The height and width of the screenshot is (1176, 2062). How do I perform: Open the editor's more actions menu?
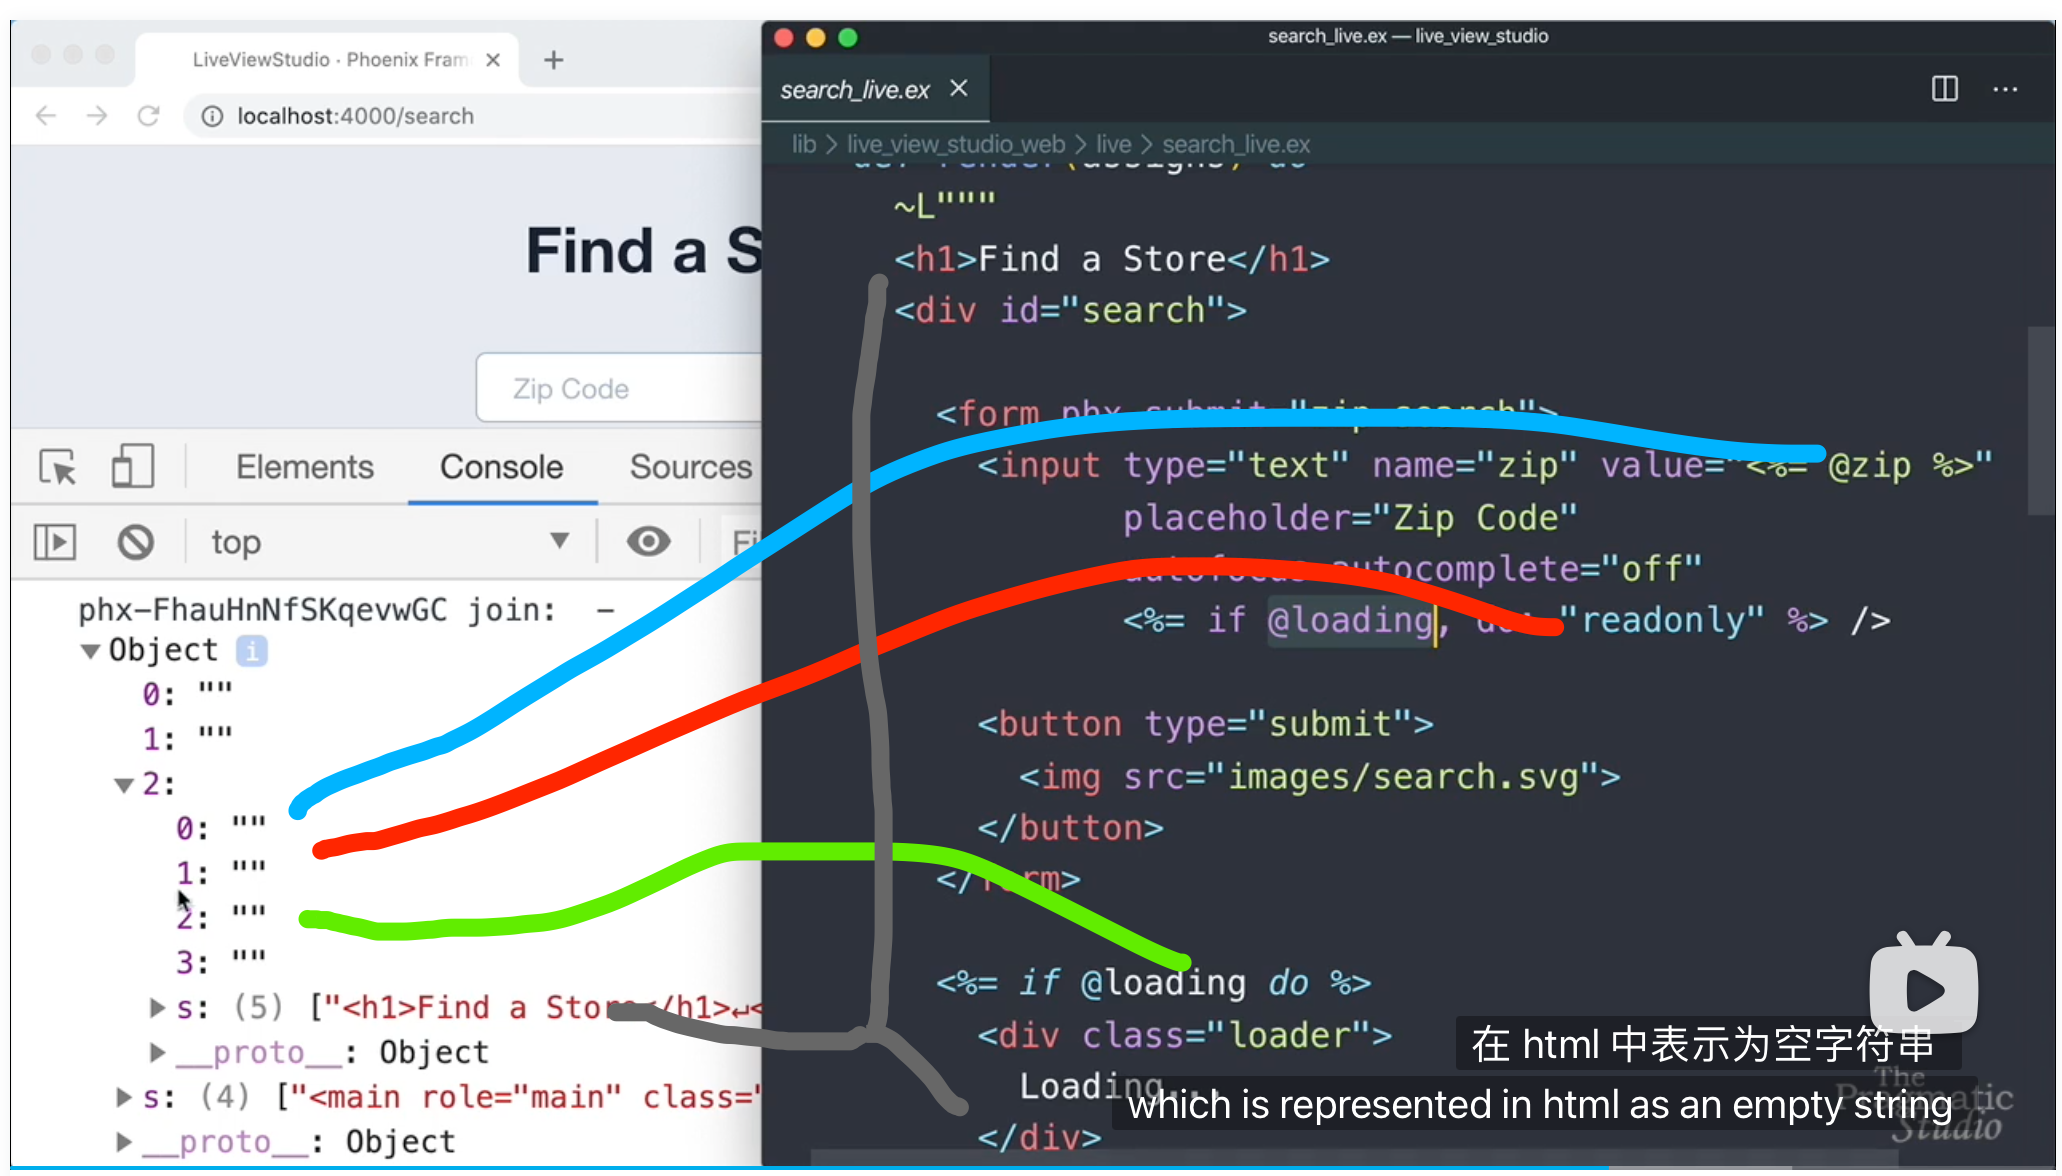(2005, 89)
